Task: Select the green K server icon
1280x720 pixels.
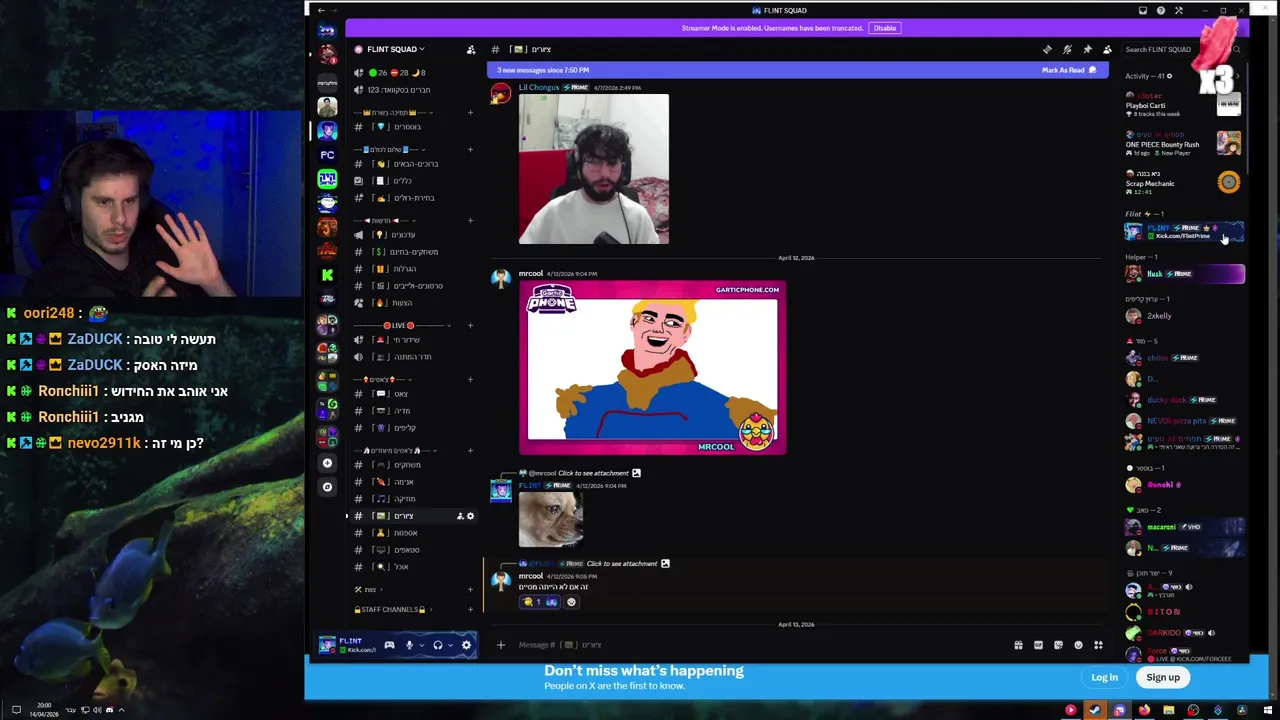Action: click(x=327, y=275)
